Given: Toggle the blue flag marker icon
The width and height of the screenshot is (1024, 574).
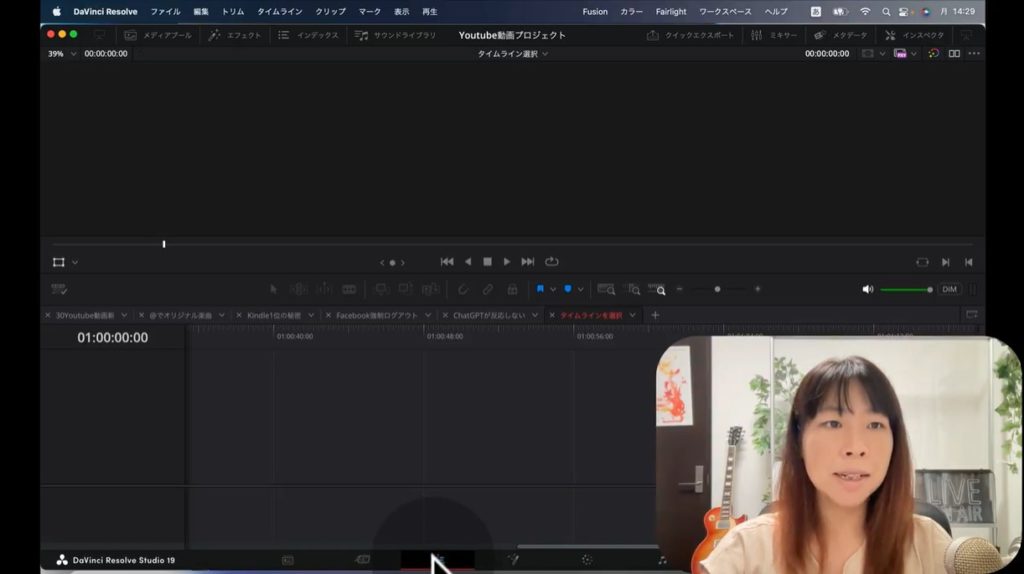Looking at the screenshot, I should coord(540,289).
